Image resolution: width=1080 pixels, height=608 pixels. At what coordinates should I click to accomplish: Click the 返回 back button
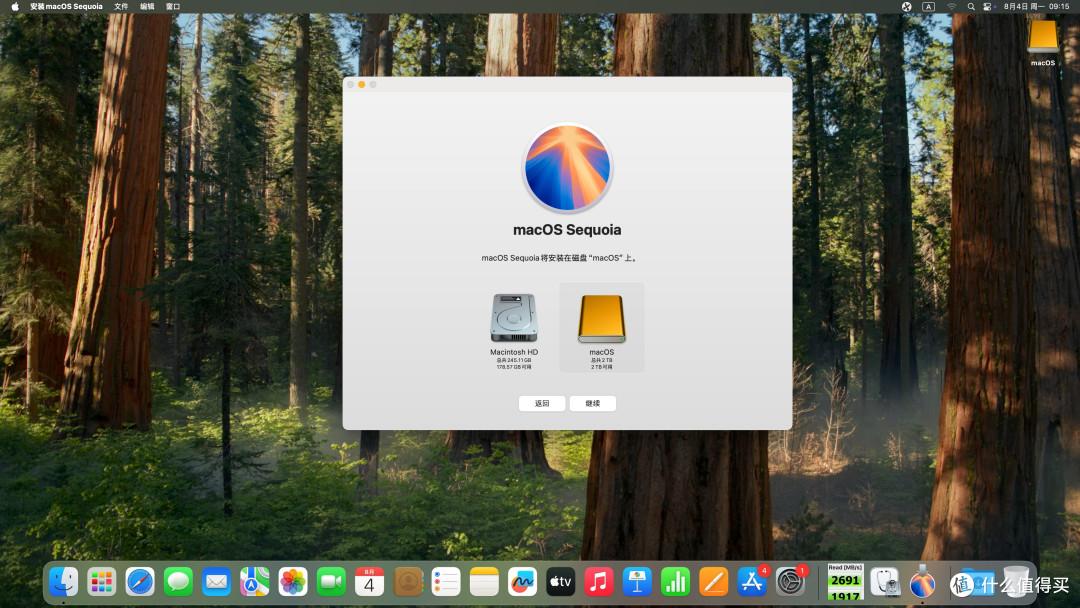click(542, 403)
